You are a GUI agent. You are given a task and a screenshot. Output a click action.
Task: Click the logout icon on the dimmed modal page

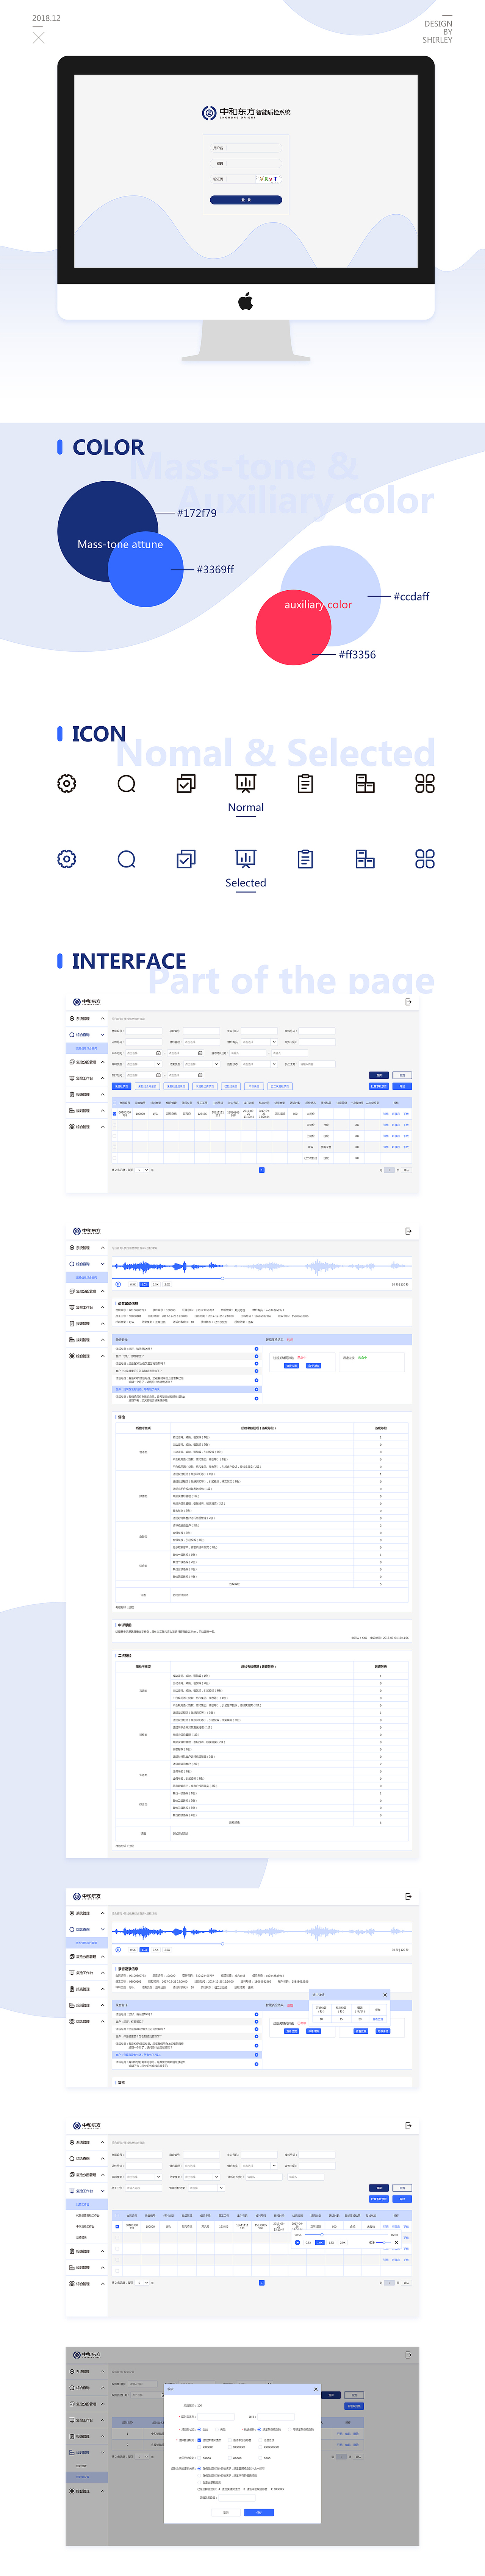pos(408,2355)
